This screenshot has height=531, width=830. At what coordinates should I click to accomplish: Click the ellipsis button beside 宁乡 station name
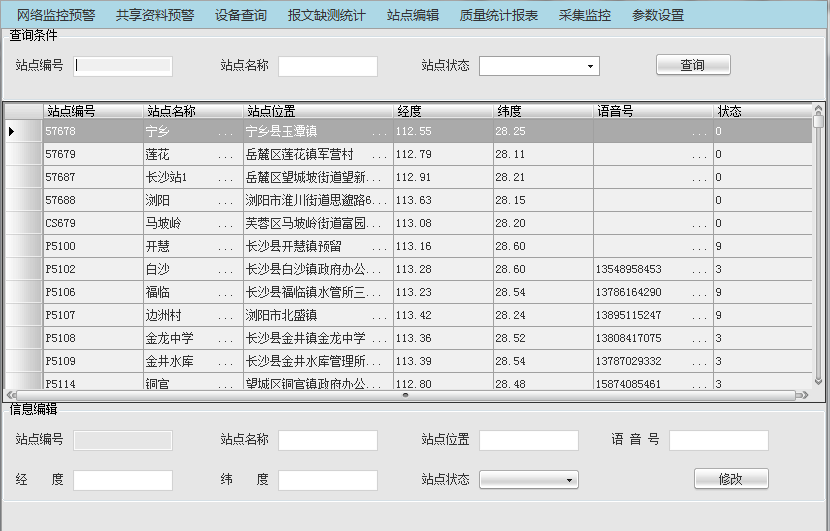(x=225, y=132)
